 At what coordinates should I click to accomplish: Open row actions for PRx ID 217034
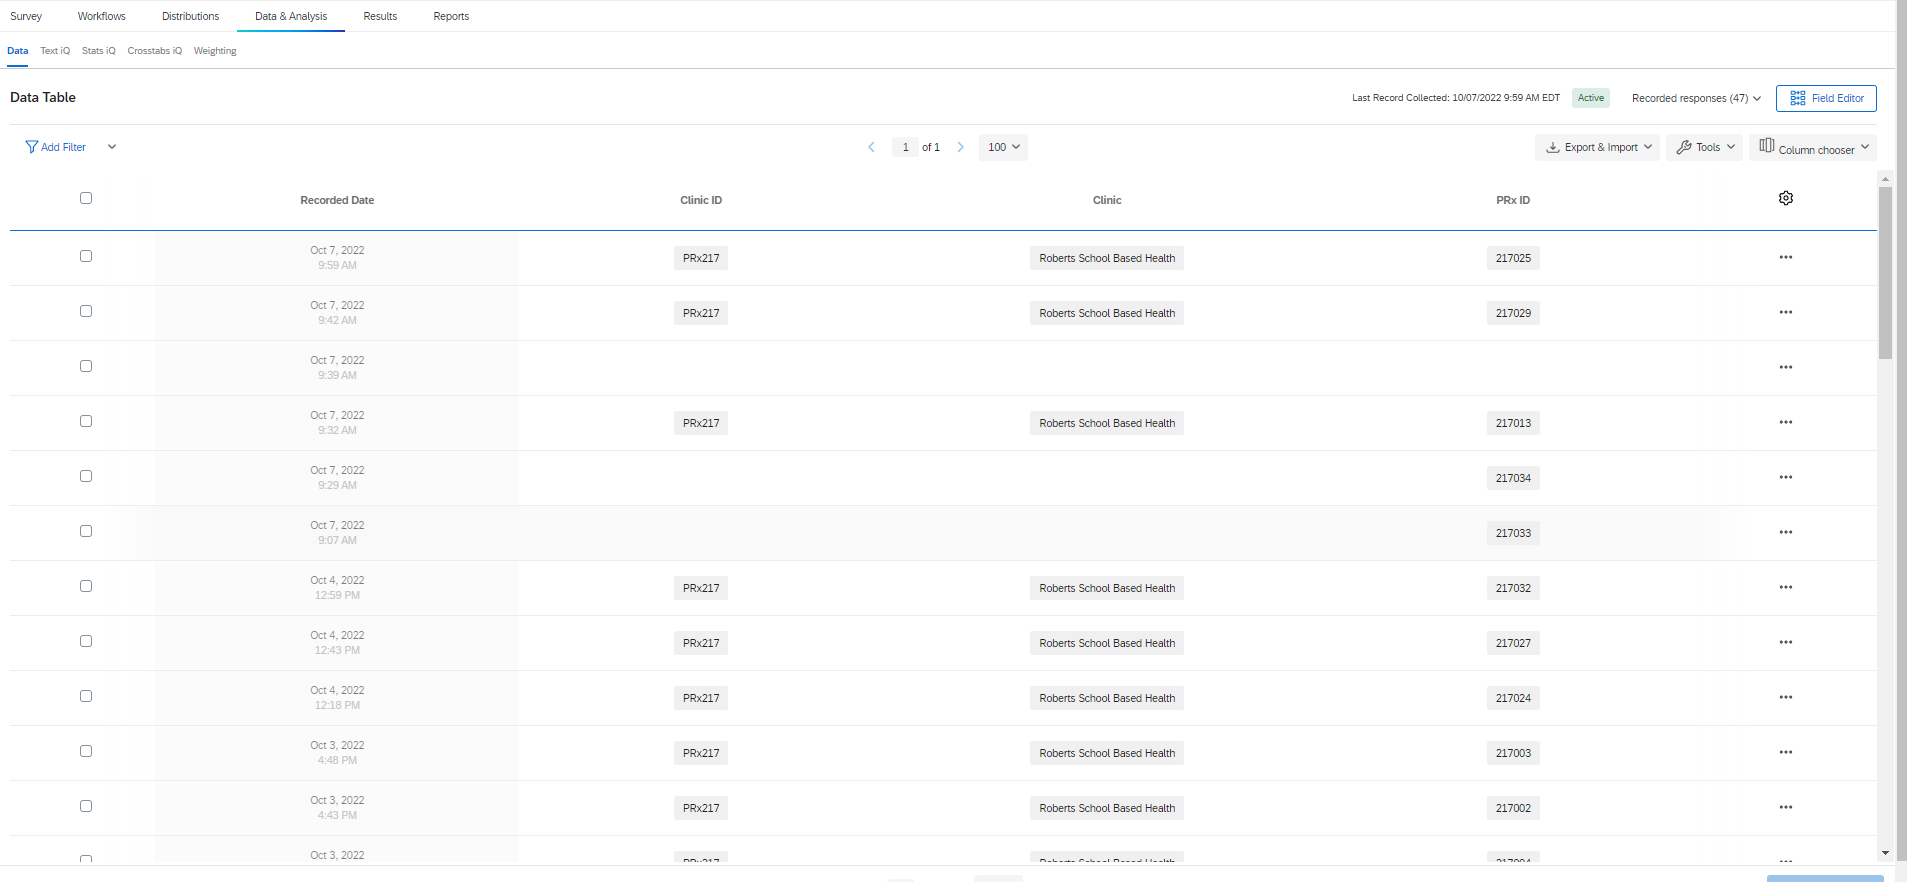[x=1785, y=478]
